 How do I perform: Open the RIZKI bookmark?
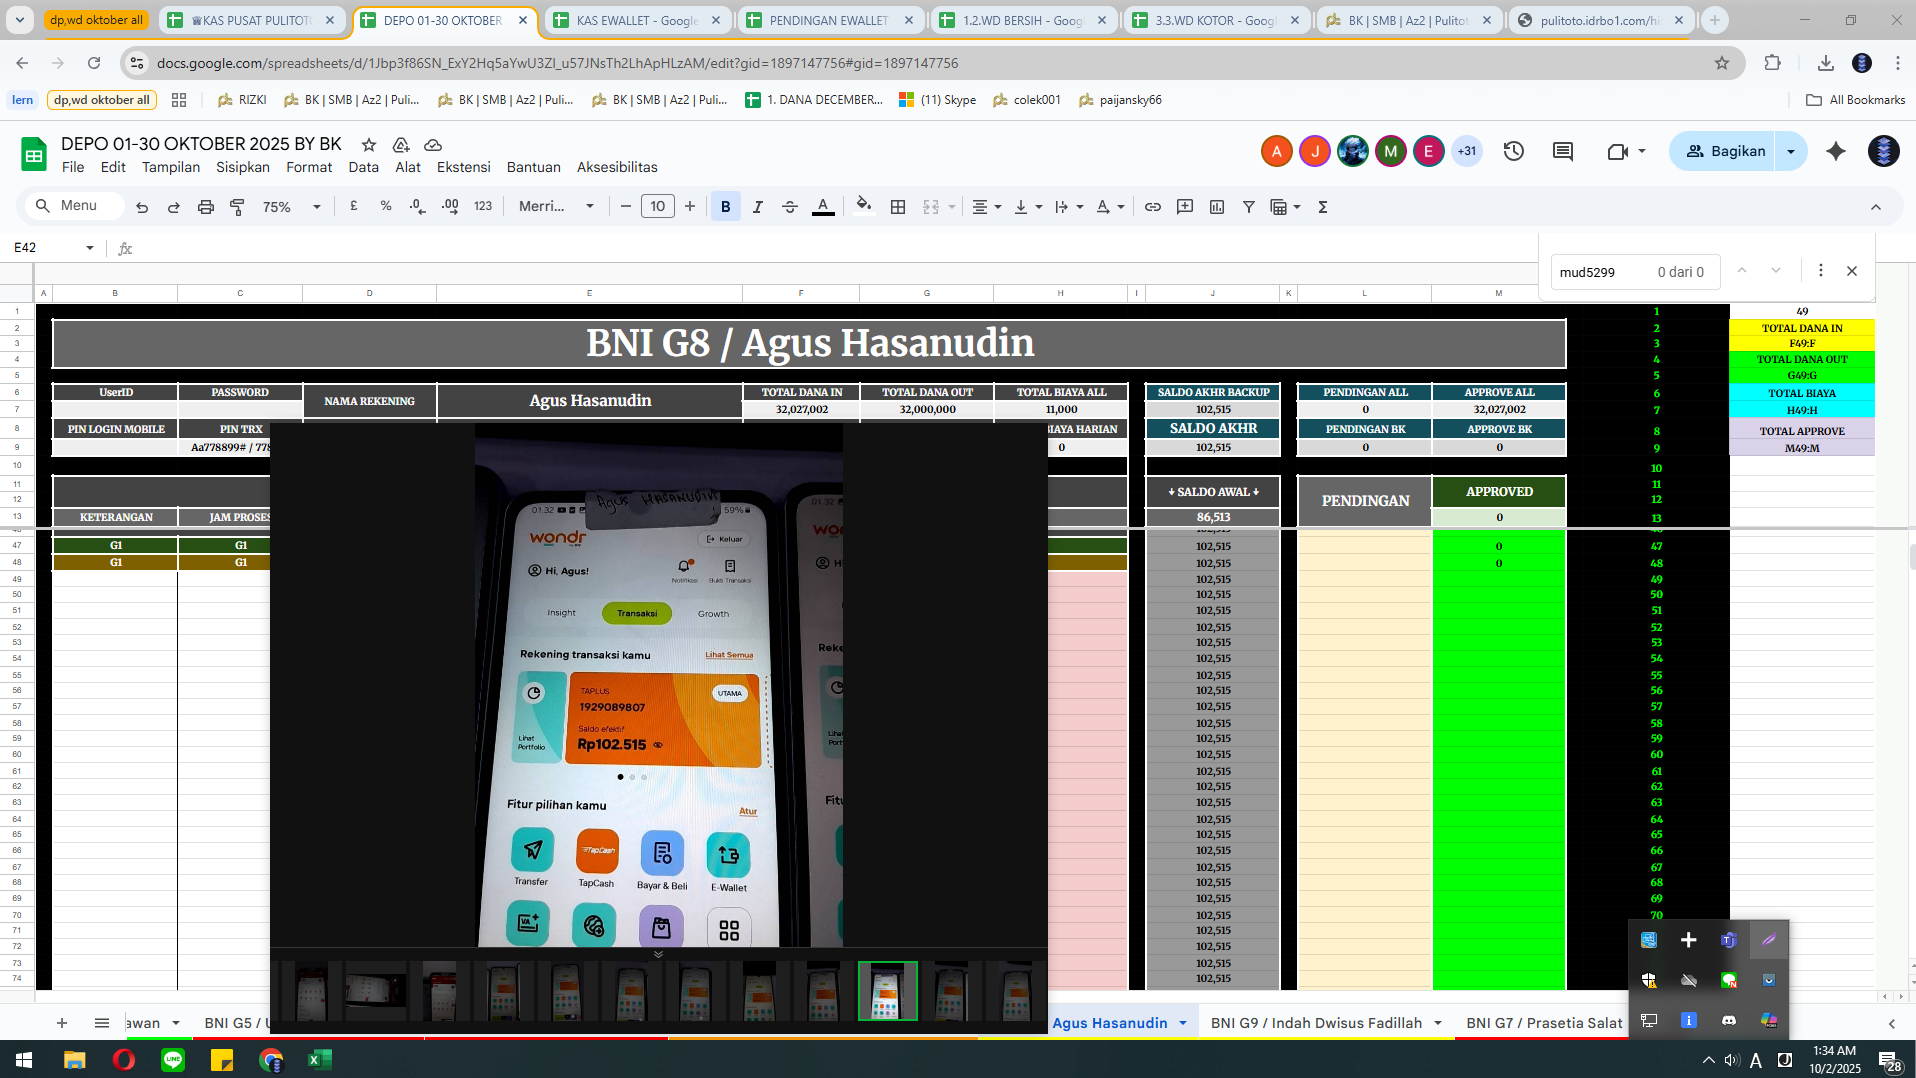[x=242, y=100]
